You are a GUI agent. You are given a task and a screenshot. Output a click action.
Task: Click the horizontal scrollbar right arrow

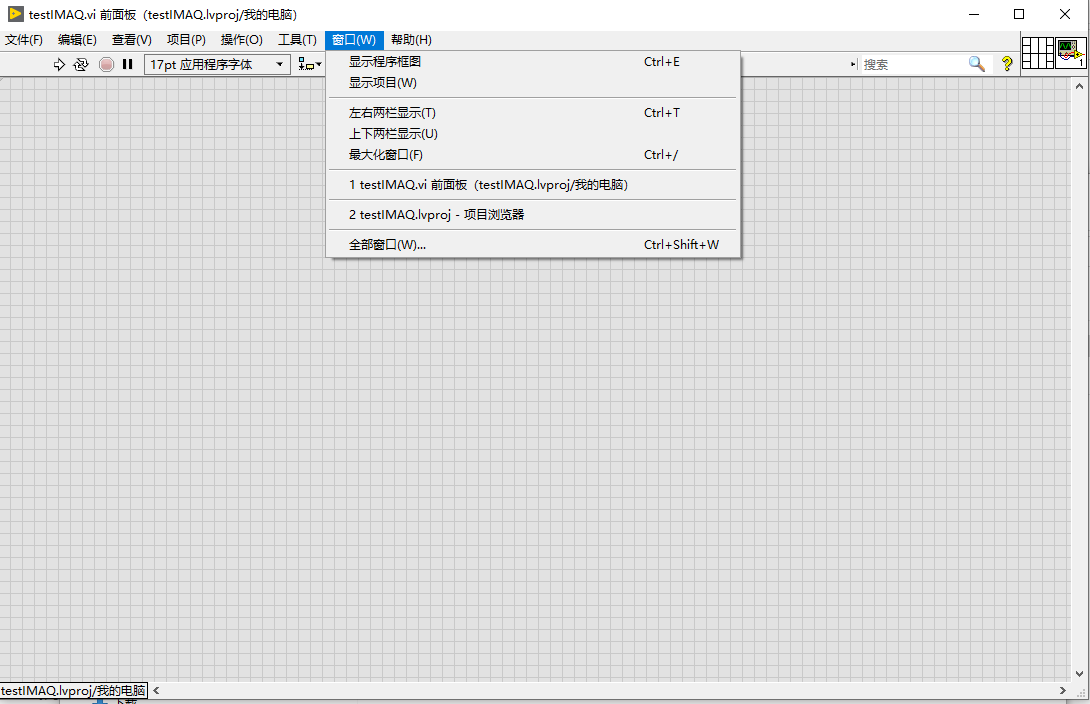[1062, 690]
